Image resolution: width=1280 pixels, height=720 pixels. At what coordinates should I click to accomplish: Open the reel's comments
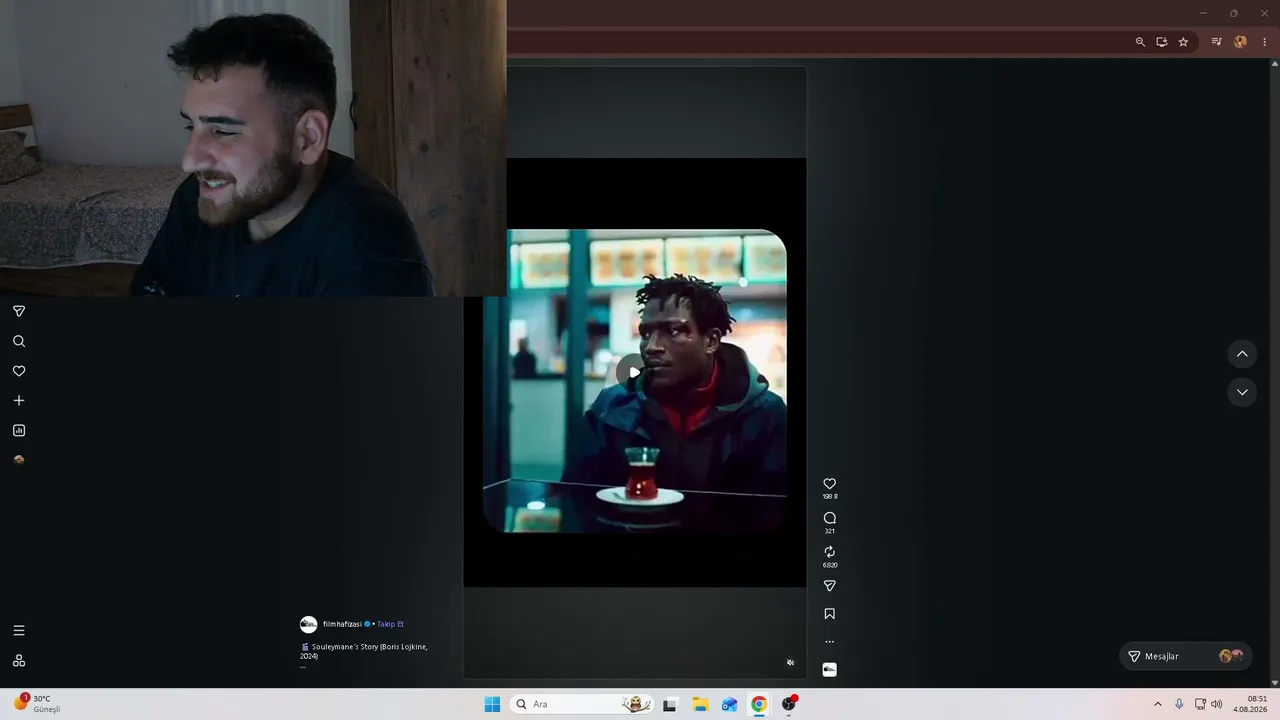click(x=829, y=518)
